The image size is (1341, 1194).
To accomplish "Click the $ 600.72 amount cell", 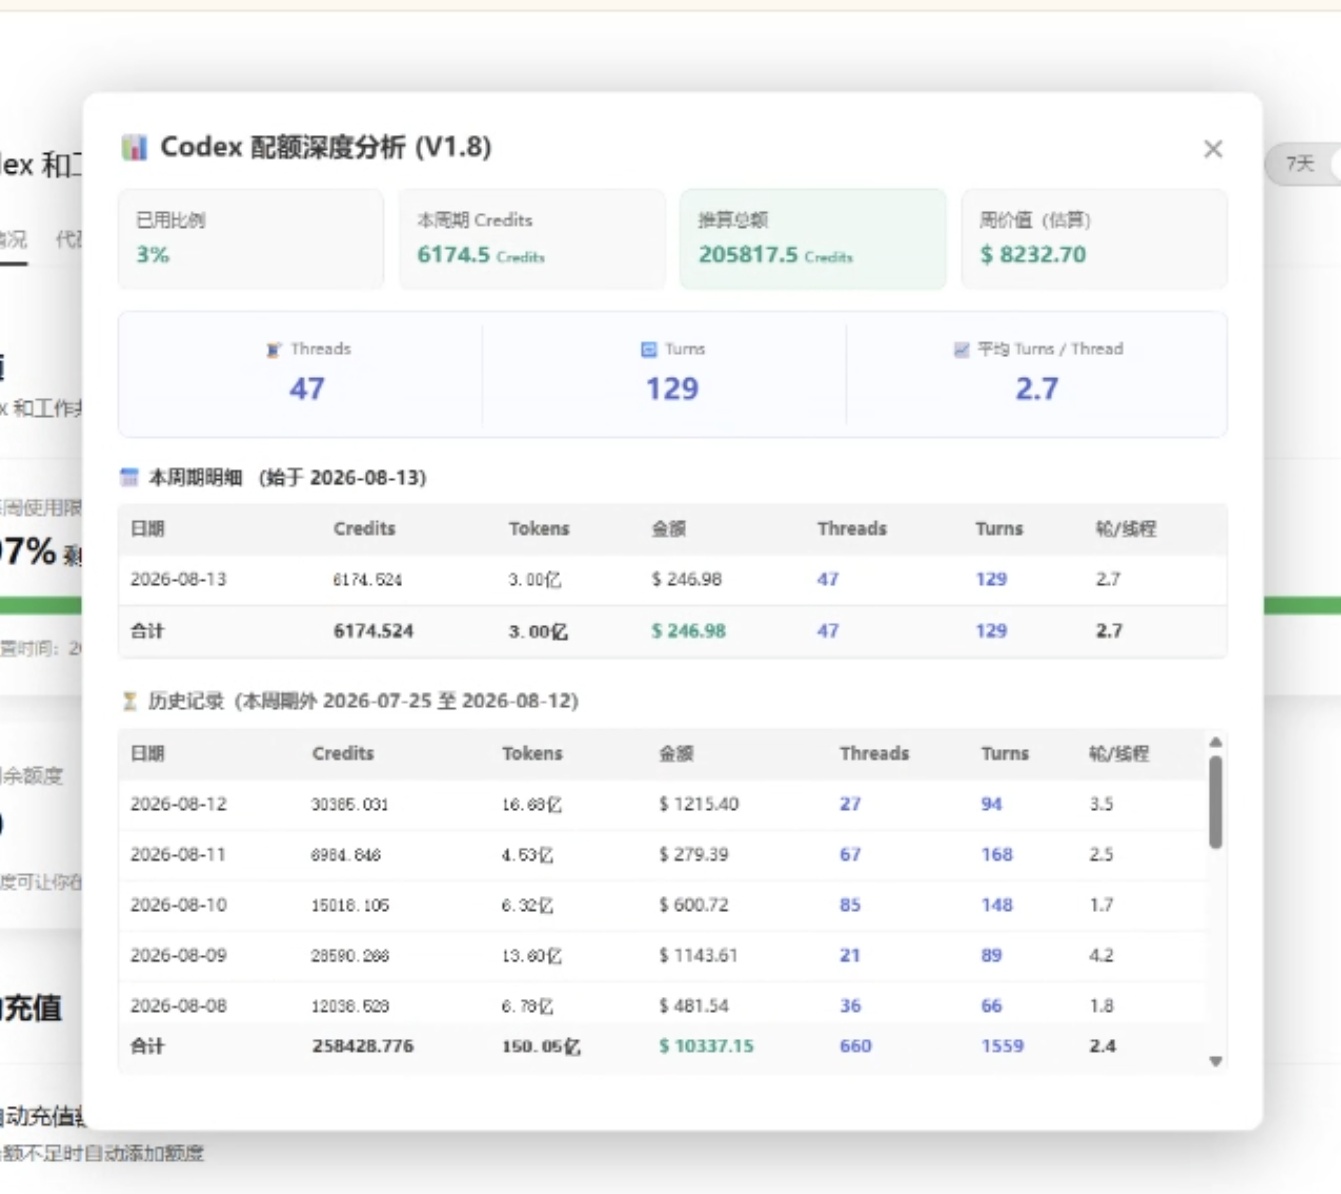I will coord(694,905).
